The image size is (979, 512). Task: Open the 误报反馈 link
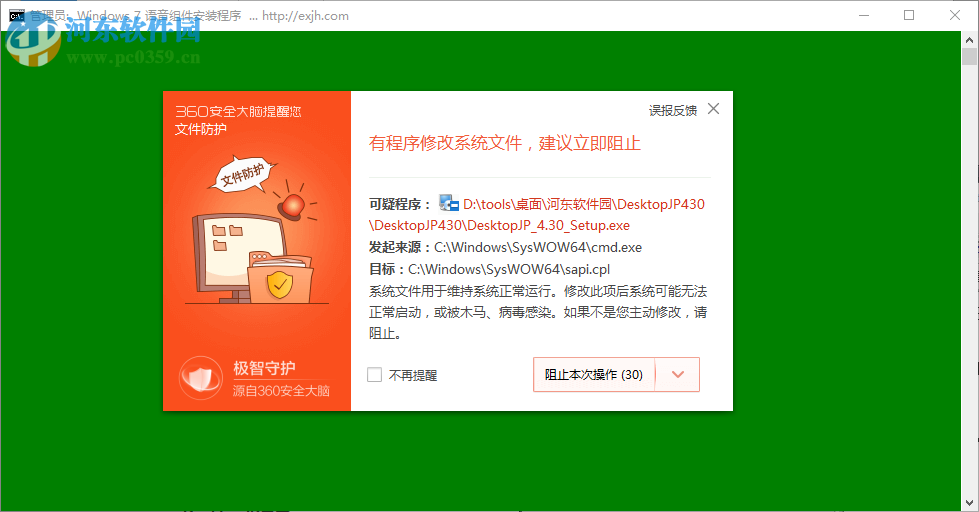672,111
